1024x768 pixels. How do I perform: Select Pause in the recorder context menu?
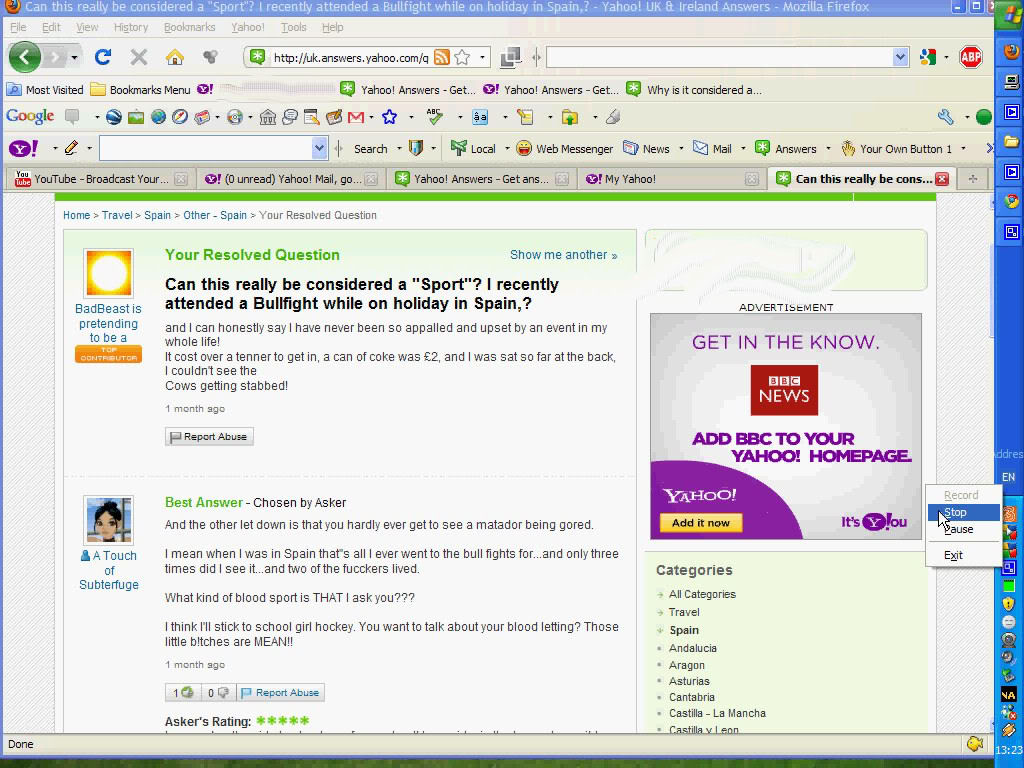coord(963,530)
